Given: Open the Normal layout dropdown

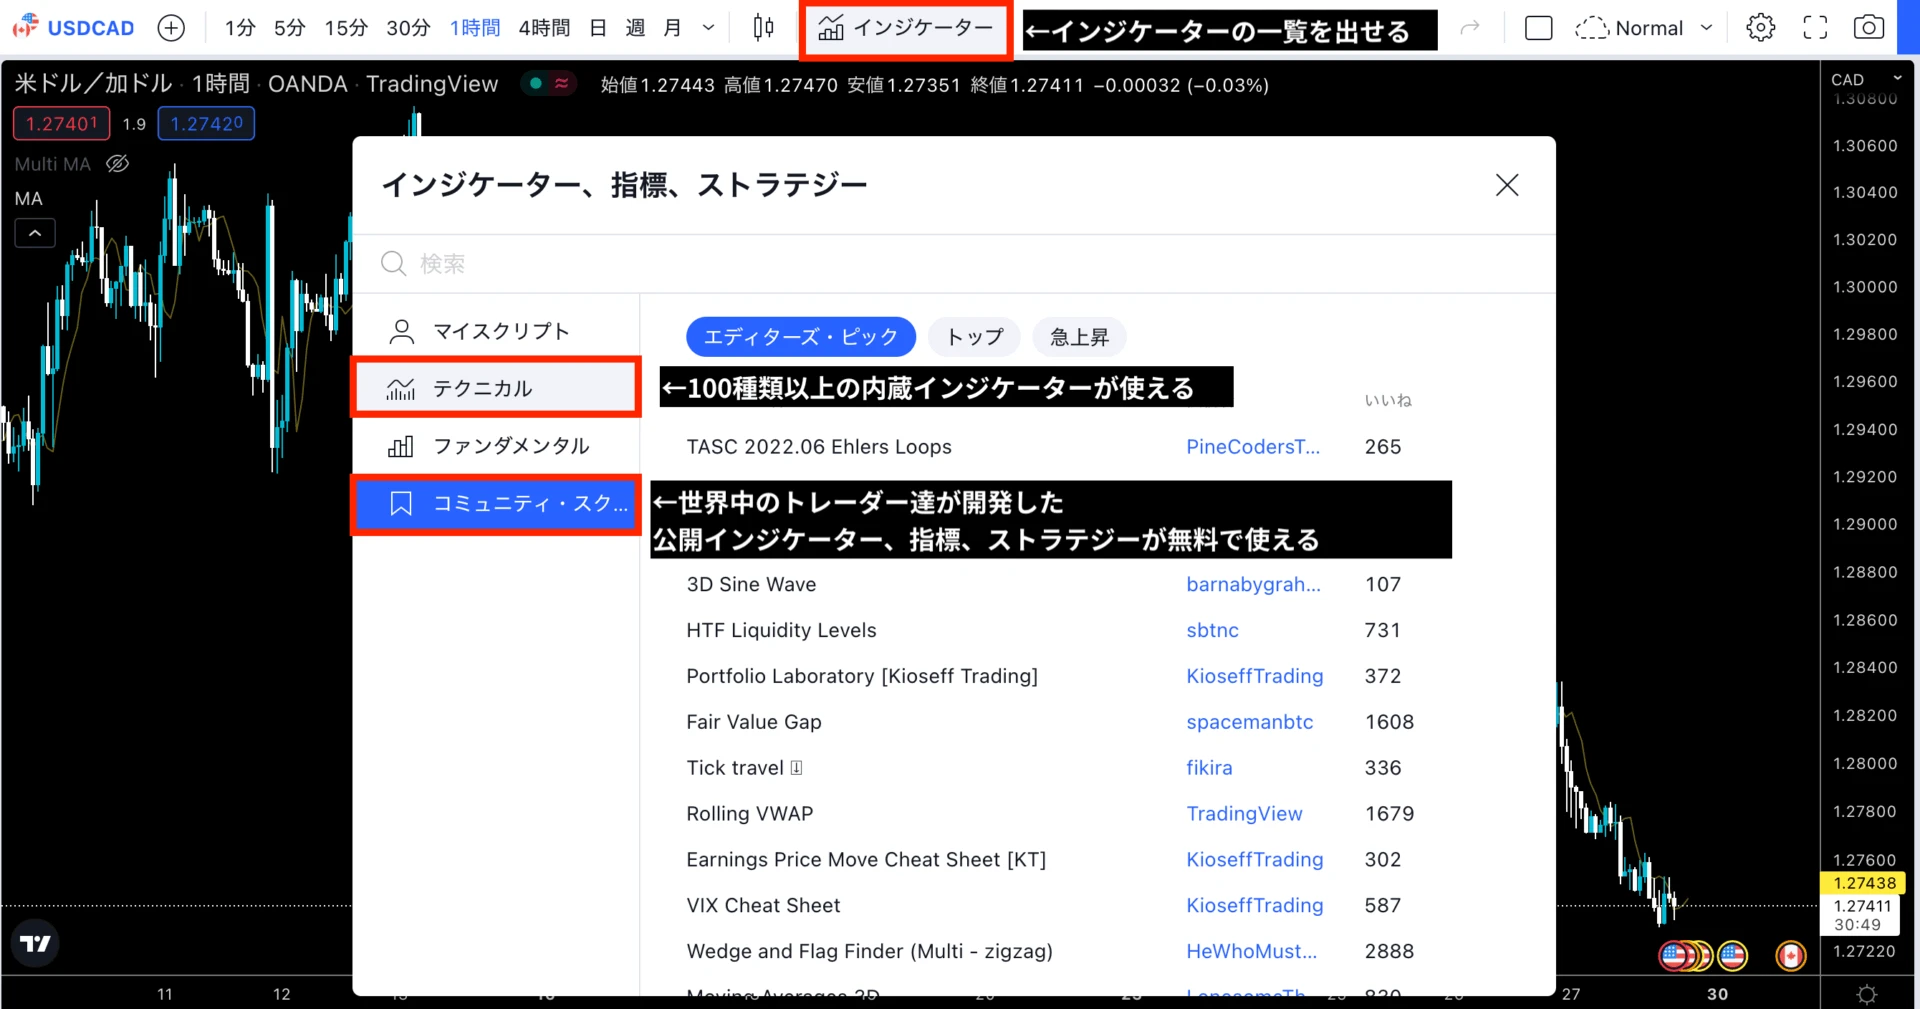Looking at the screenshot, I should pos(1644,28).
